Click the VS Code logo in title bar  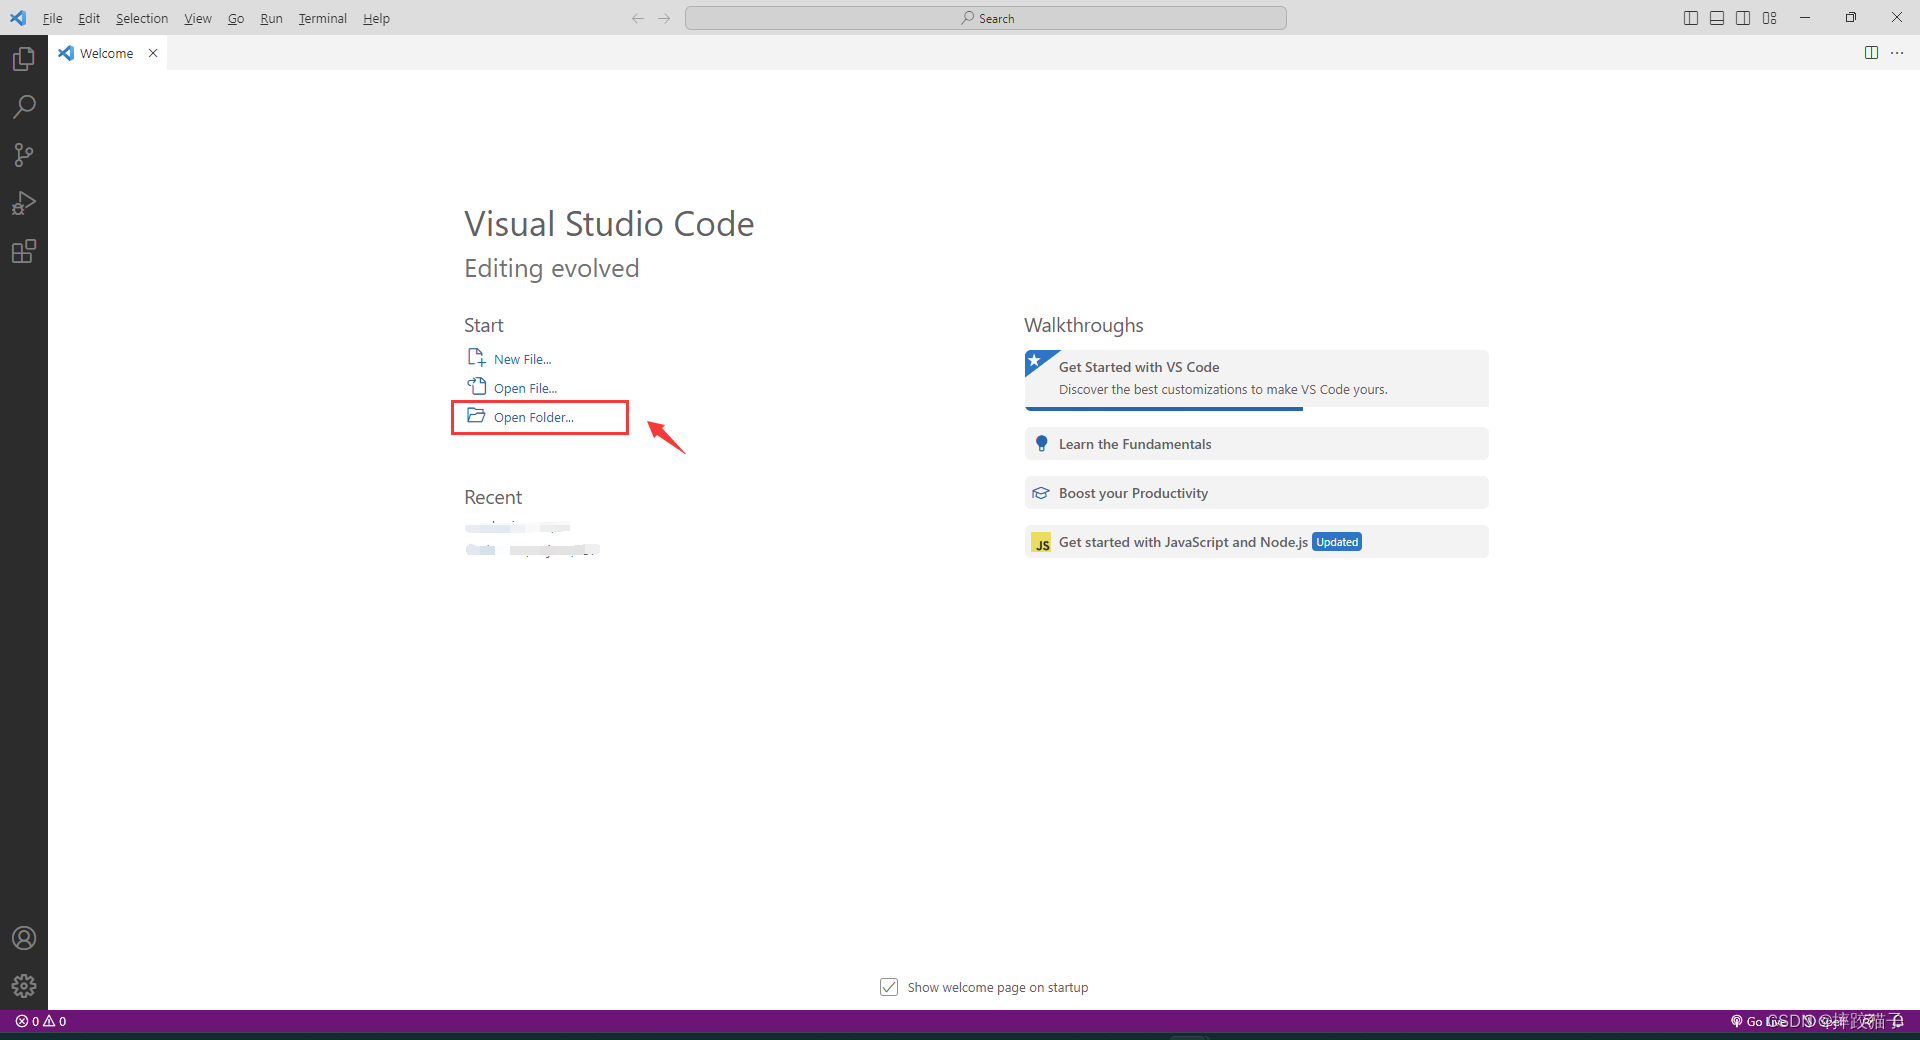[18, 18]
